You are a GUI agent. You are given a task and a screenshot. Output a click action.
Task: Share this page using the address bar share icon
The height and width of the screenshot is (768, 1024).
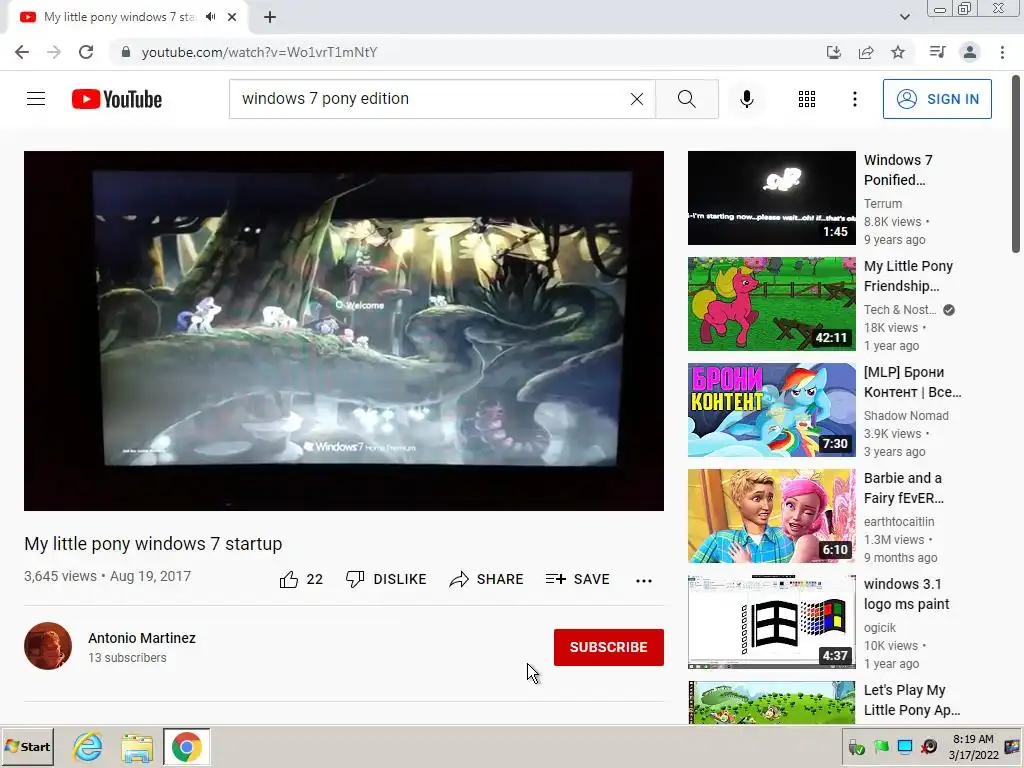866,52
